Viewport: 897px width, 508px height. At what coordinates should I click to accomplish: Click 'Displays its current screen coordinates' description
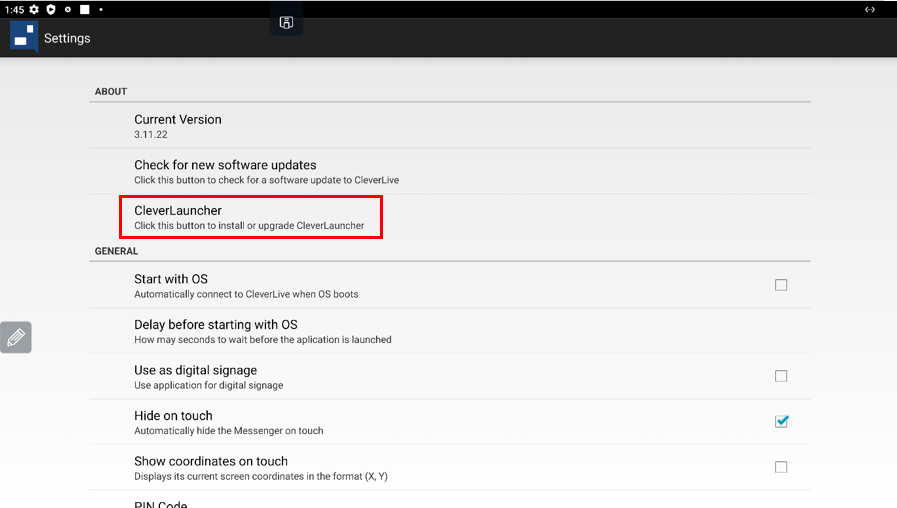point(261,476)
